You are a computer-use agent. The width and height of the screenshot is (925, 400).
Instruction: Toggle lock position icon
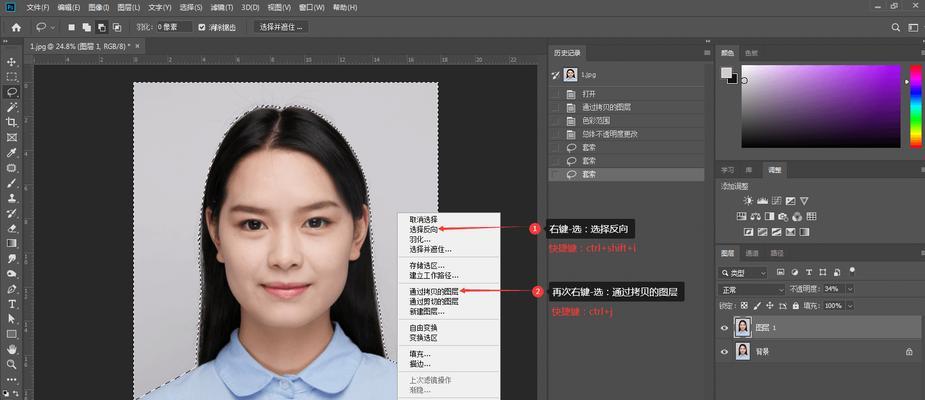pyautogui.click(x=770, y=306)
